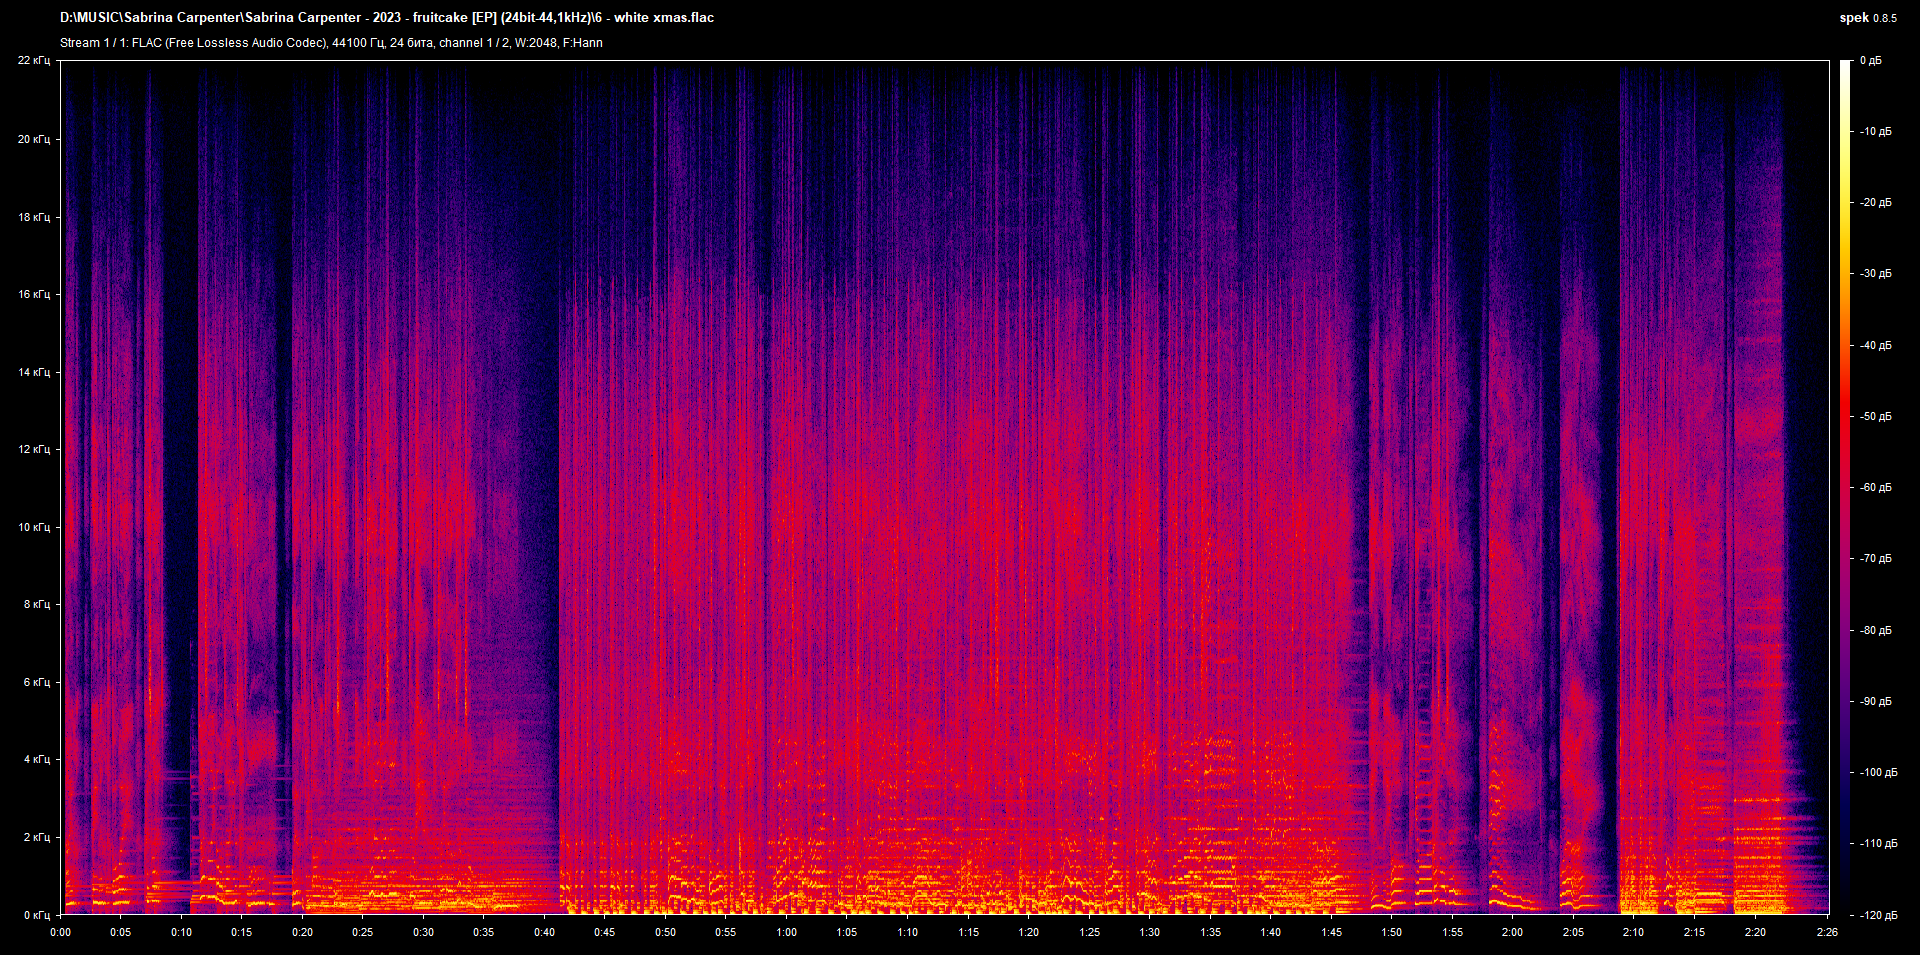Click the white xmas.flac file path title
The image size is (1920, 955).
pos(388,17)
